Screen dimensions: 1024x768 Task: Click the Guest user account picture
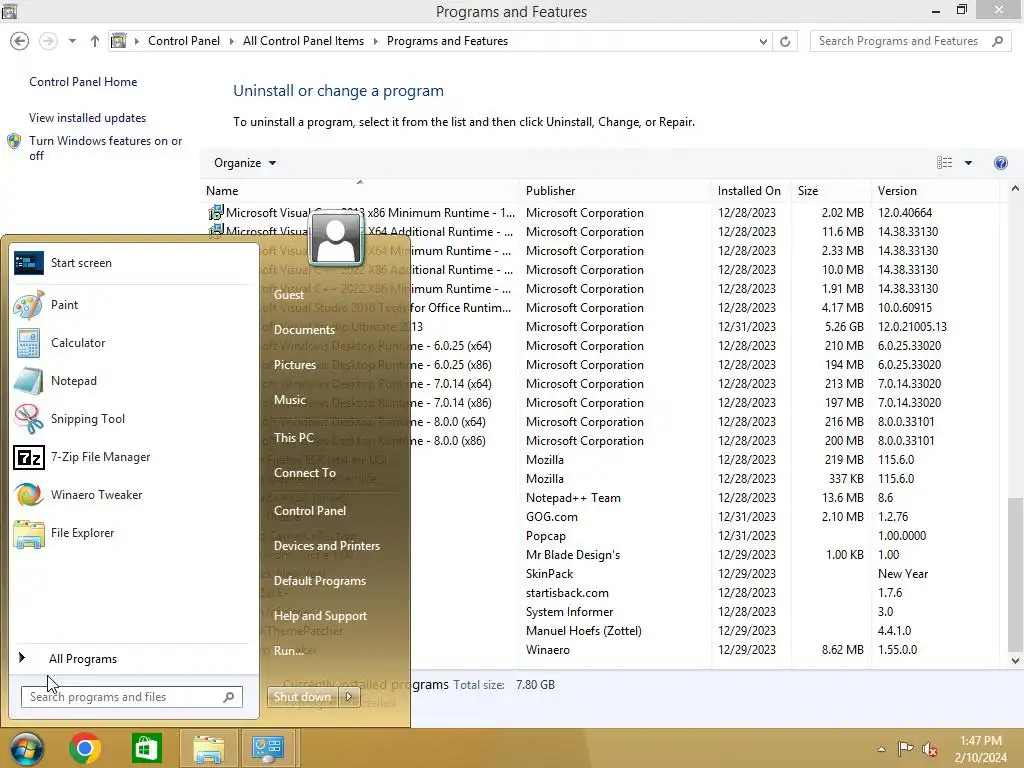click(336, 238)
